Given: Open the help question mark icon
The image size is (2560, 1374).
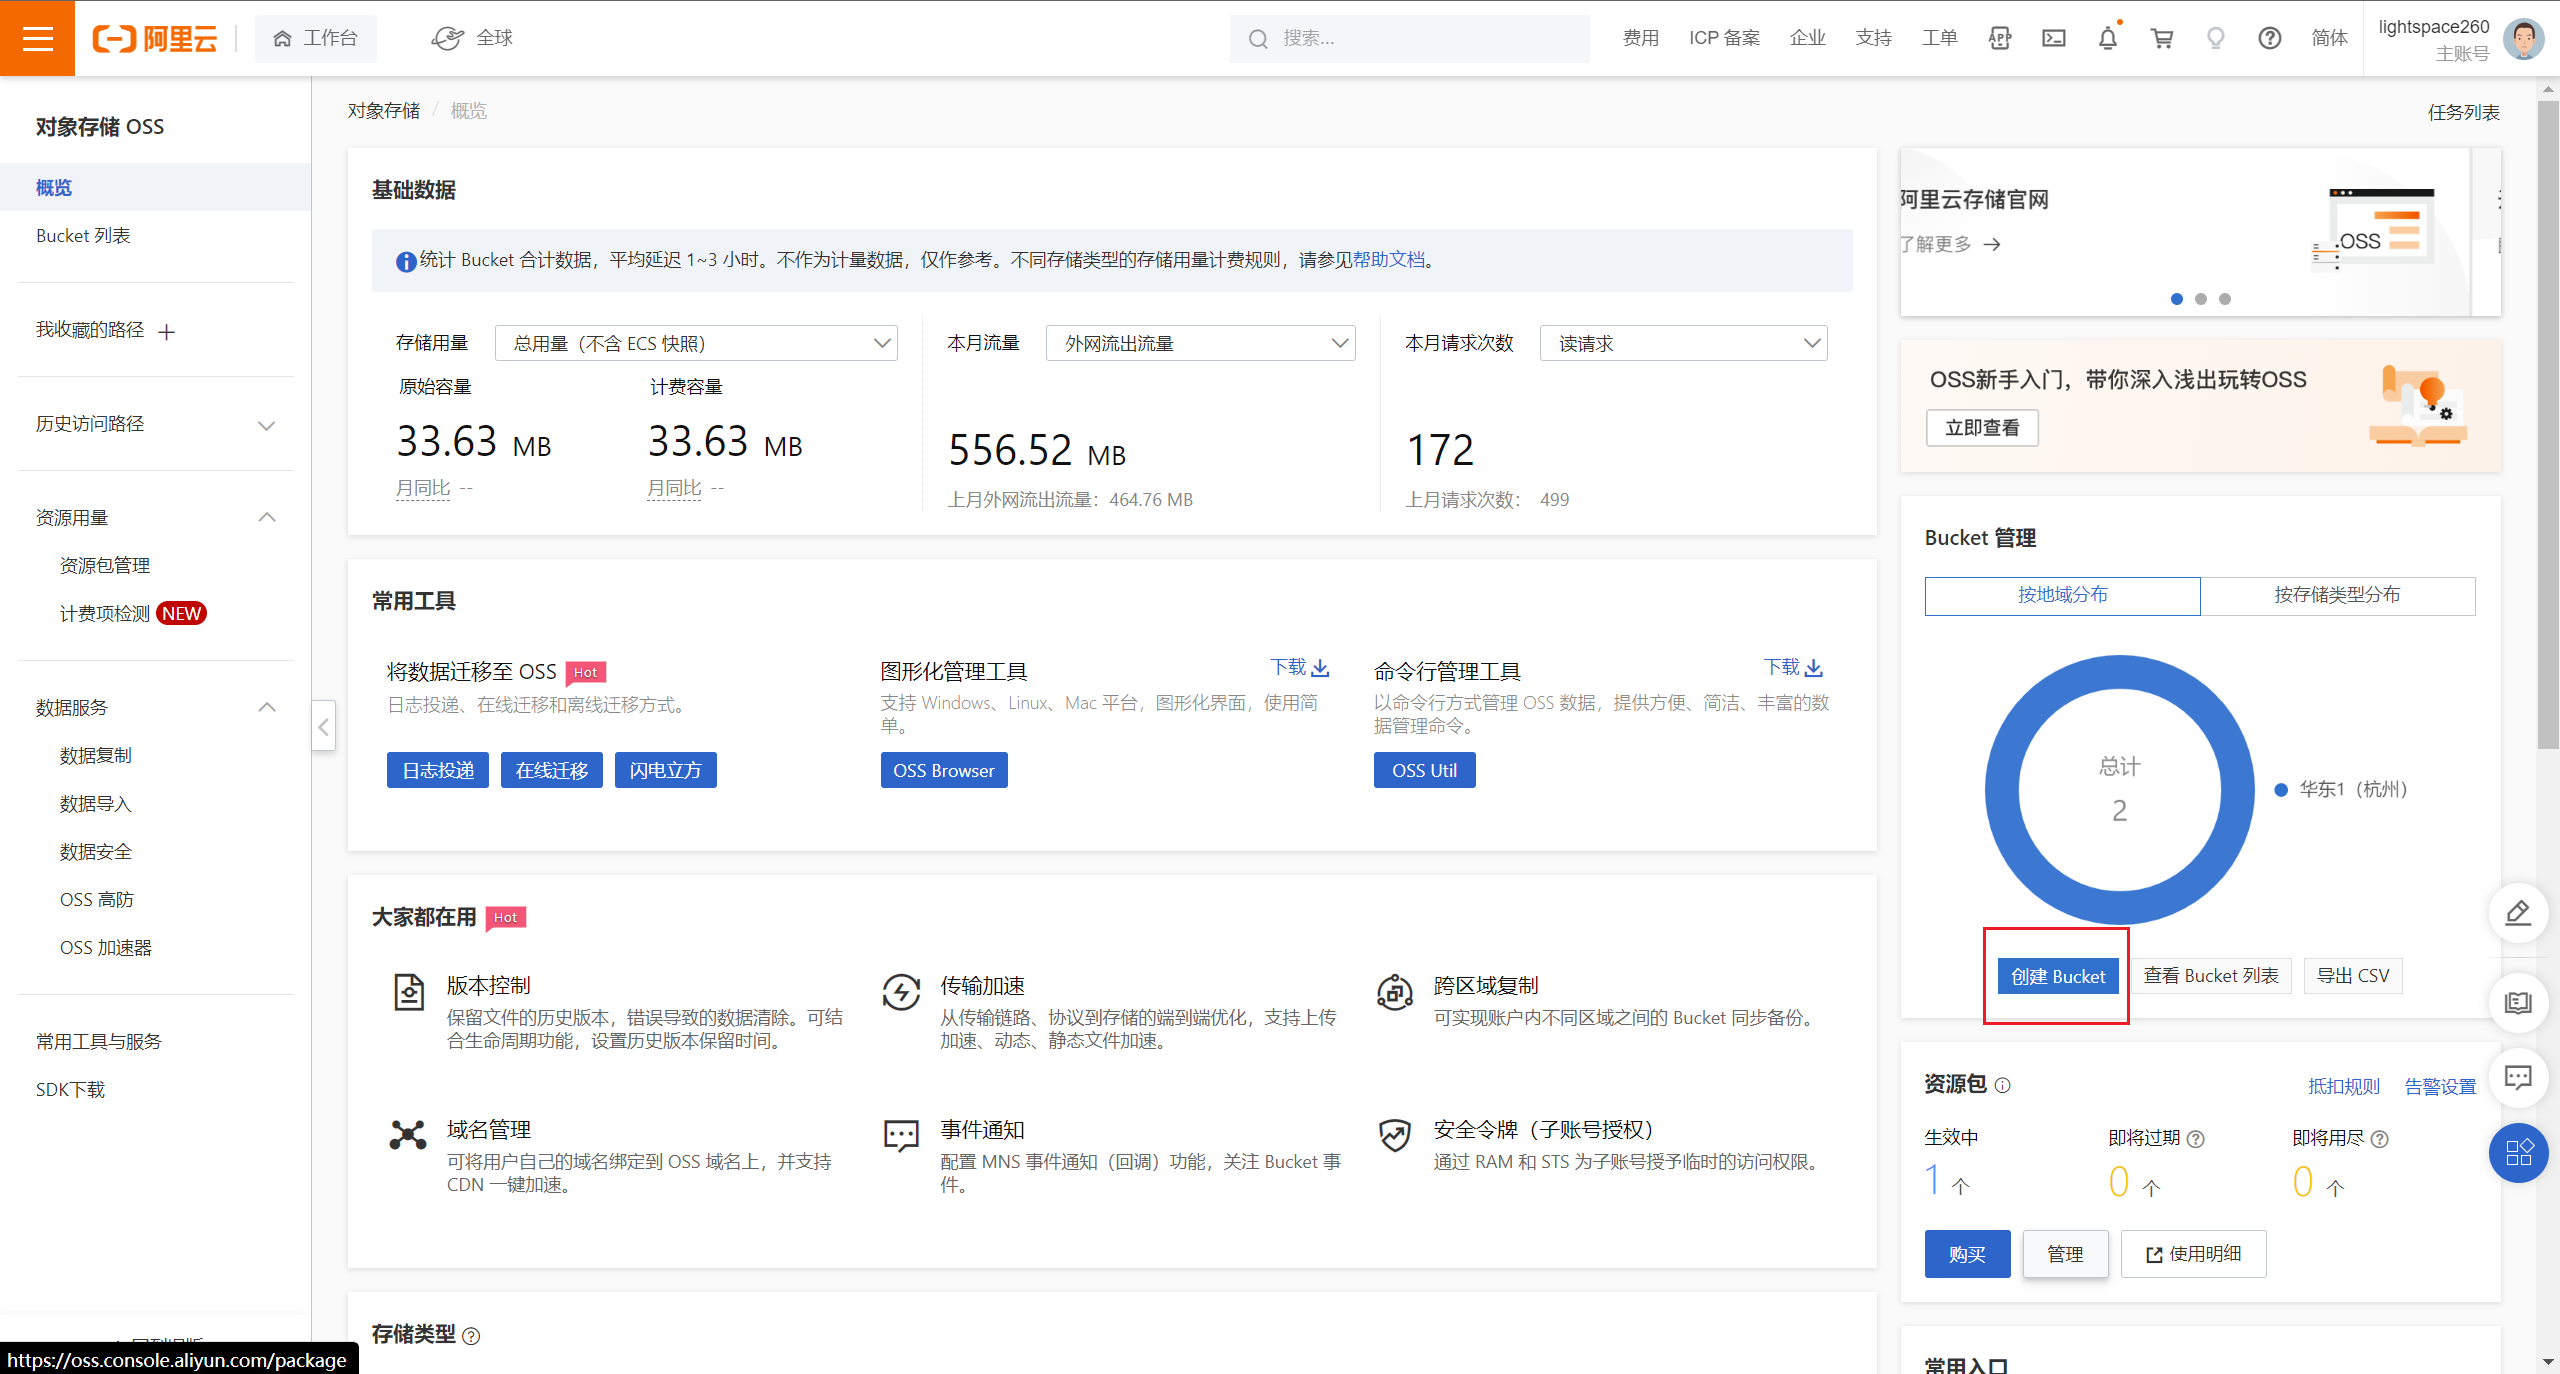Looking at the screenshot, I should tap(2270, 38).
